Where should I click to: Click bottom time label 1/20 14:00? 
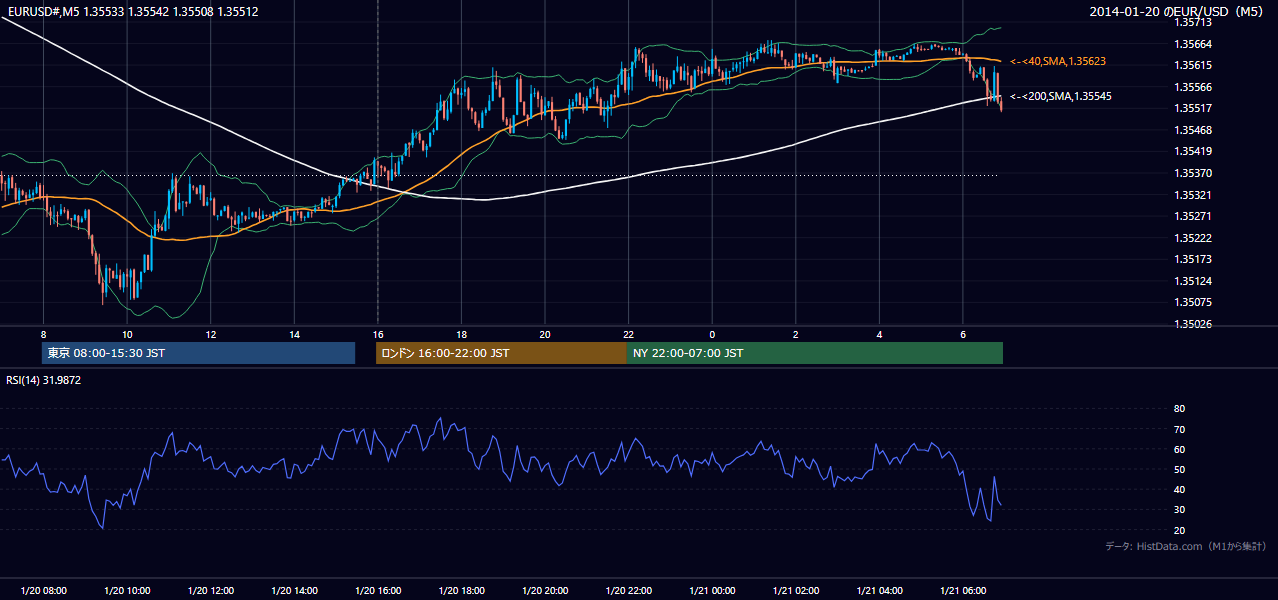(x=294, y=591)
